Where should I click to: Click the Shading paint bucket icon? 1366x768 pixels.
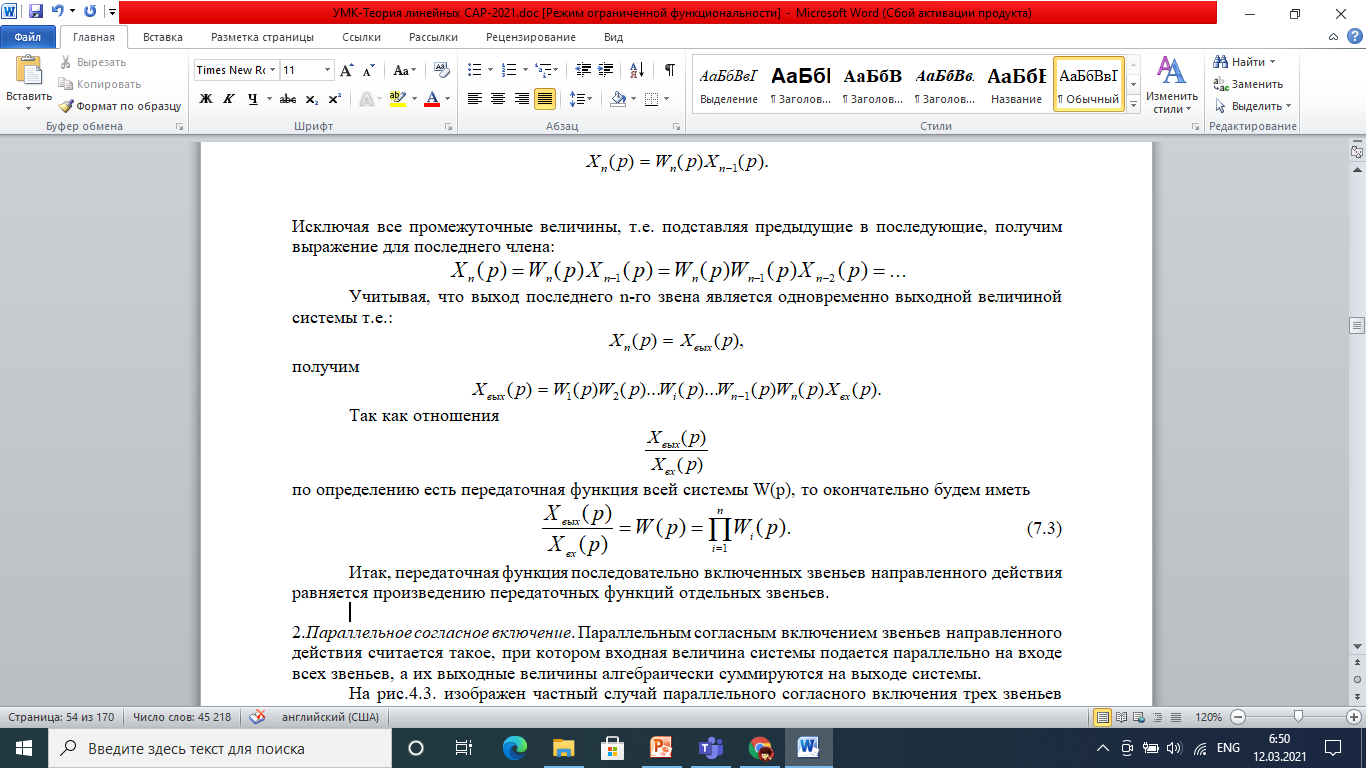617,99
